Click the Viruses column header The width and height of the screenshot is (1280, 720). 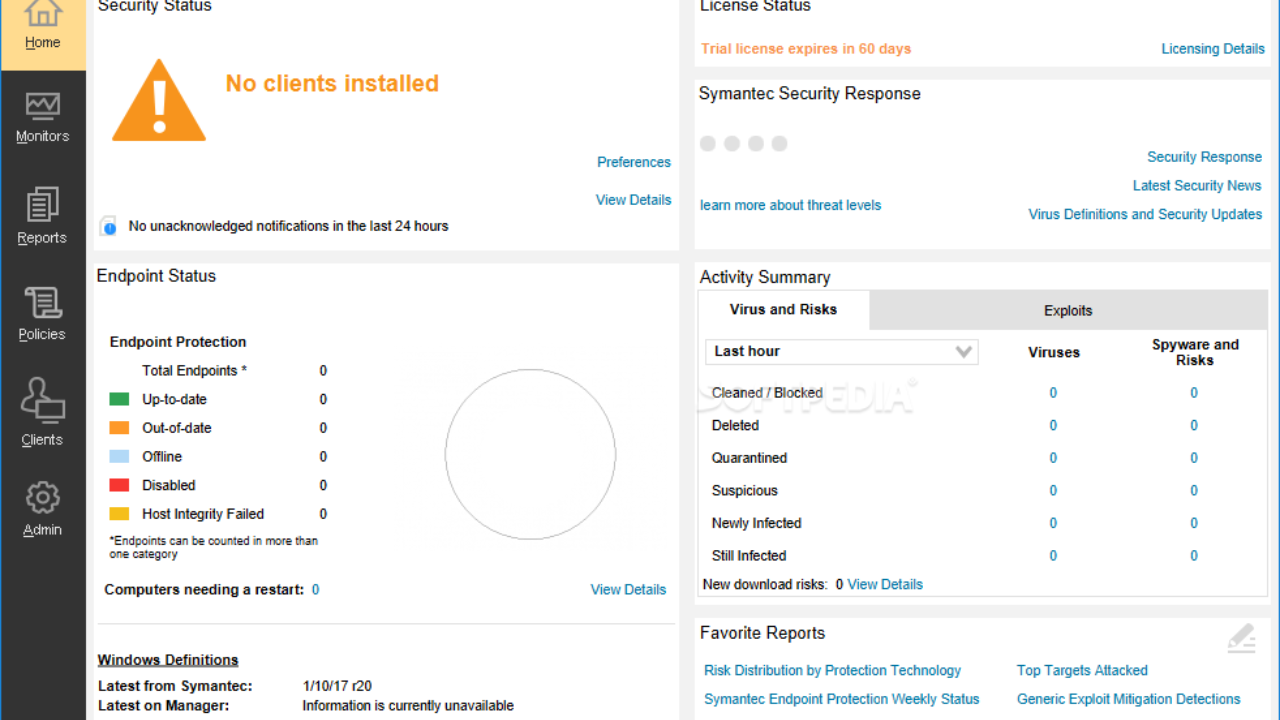(1054, 352)
